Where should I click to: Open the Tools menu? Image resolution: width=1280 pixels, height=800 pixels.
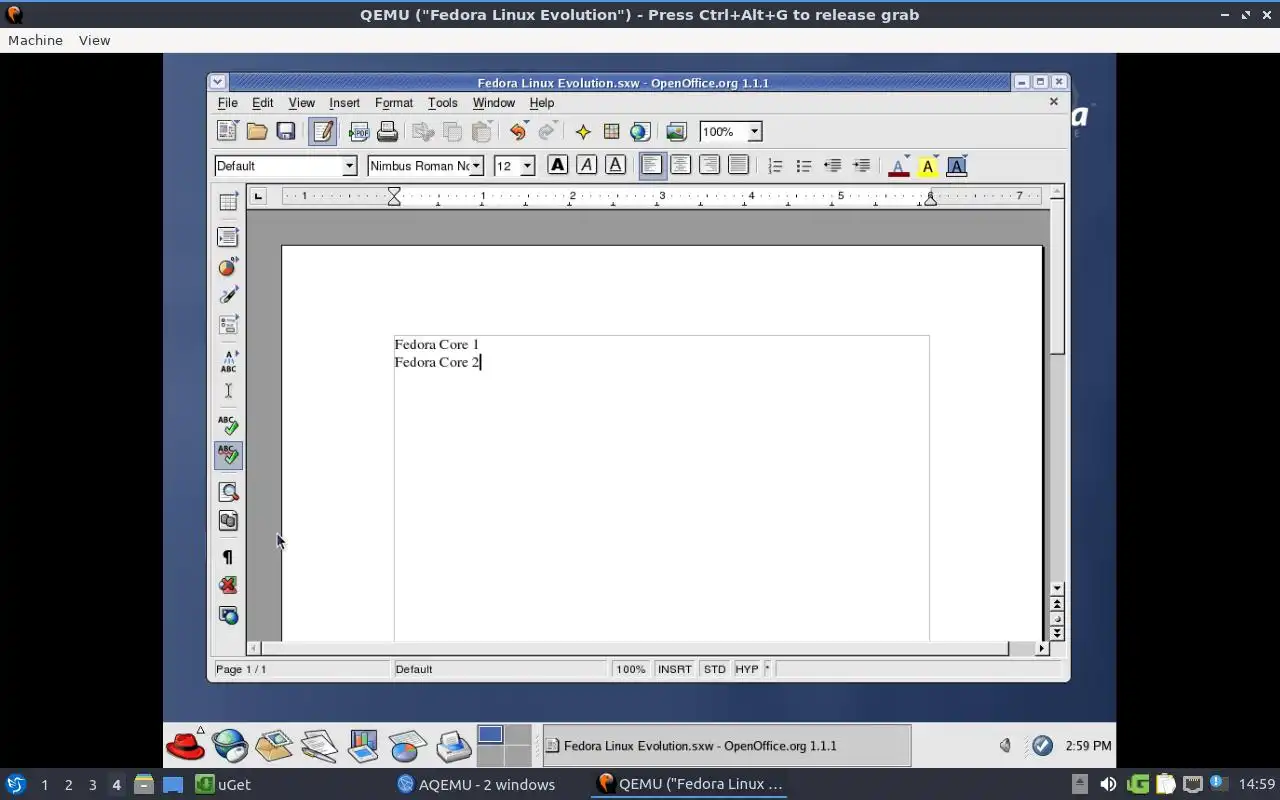pyautogui.click(x=443, y=103)
